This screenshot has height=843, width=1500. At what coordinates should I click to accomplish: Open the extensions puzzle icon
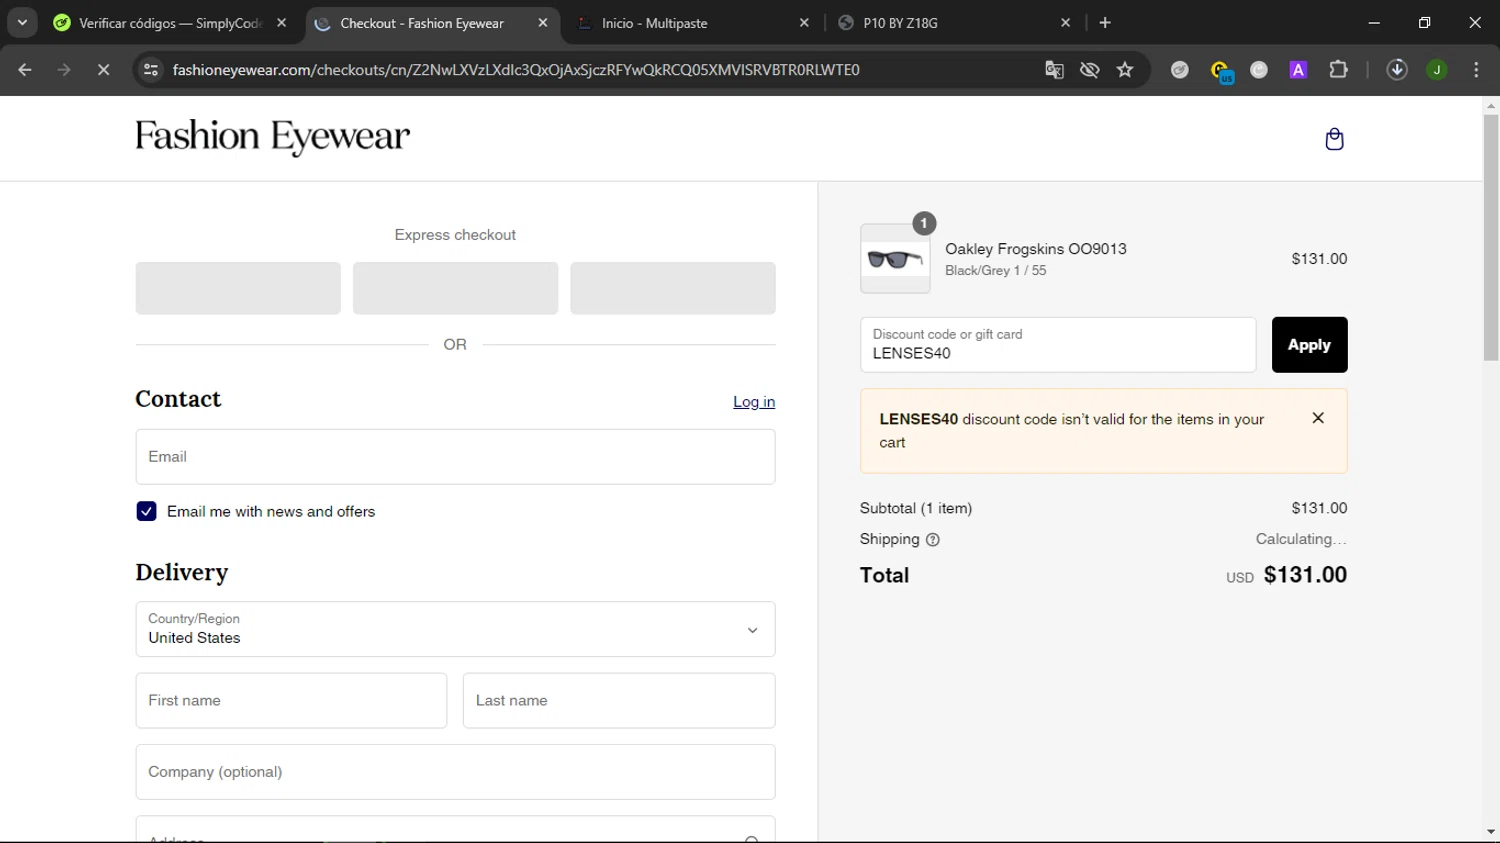(1338, 70)
